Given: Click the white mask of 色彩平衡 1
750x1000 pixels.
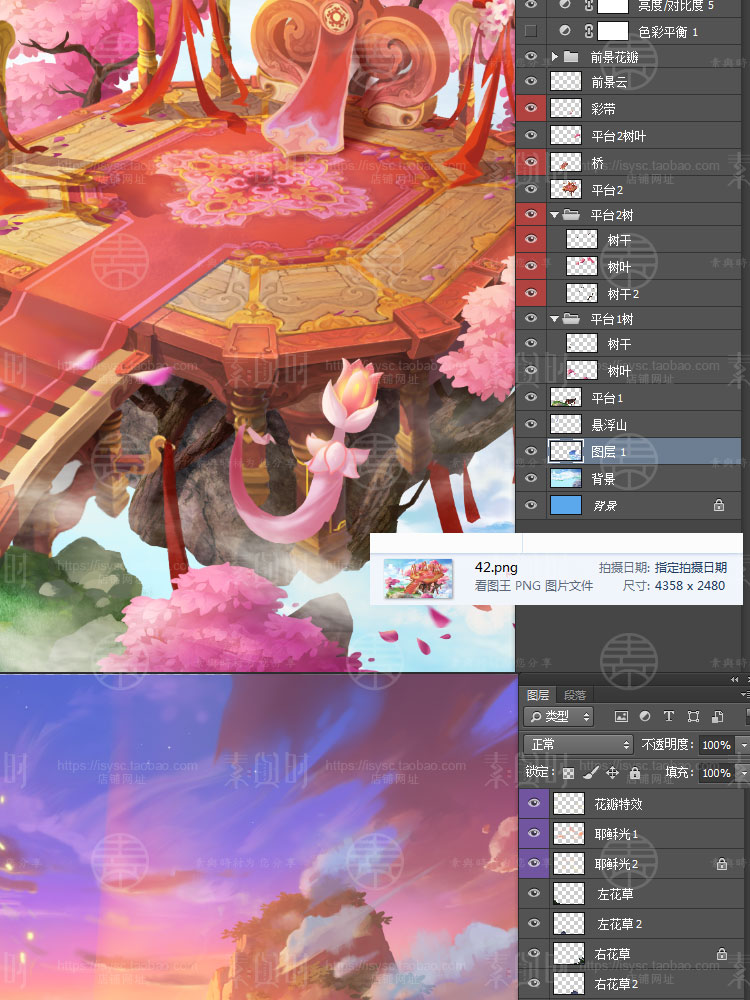Looking at the screenshot, I should click(x=612, y=31).
